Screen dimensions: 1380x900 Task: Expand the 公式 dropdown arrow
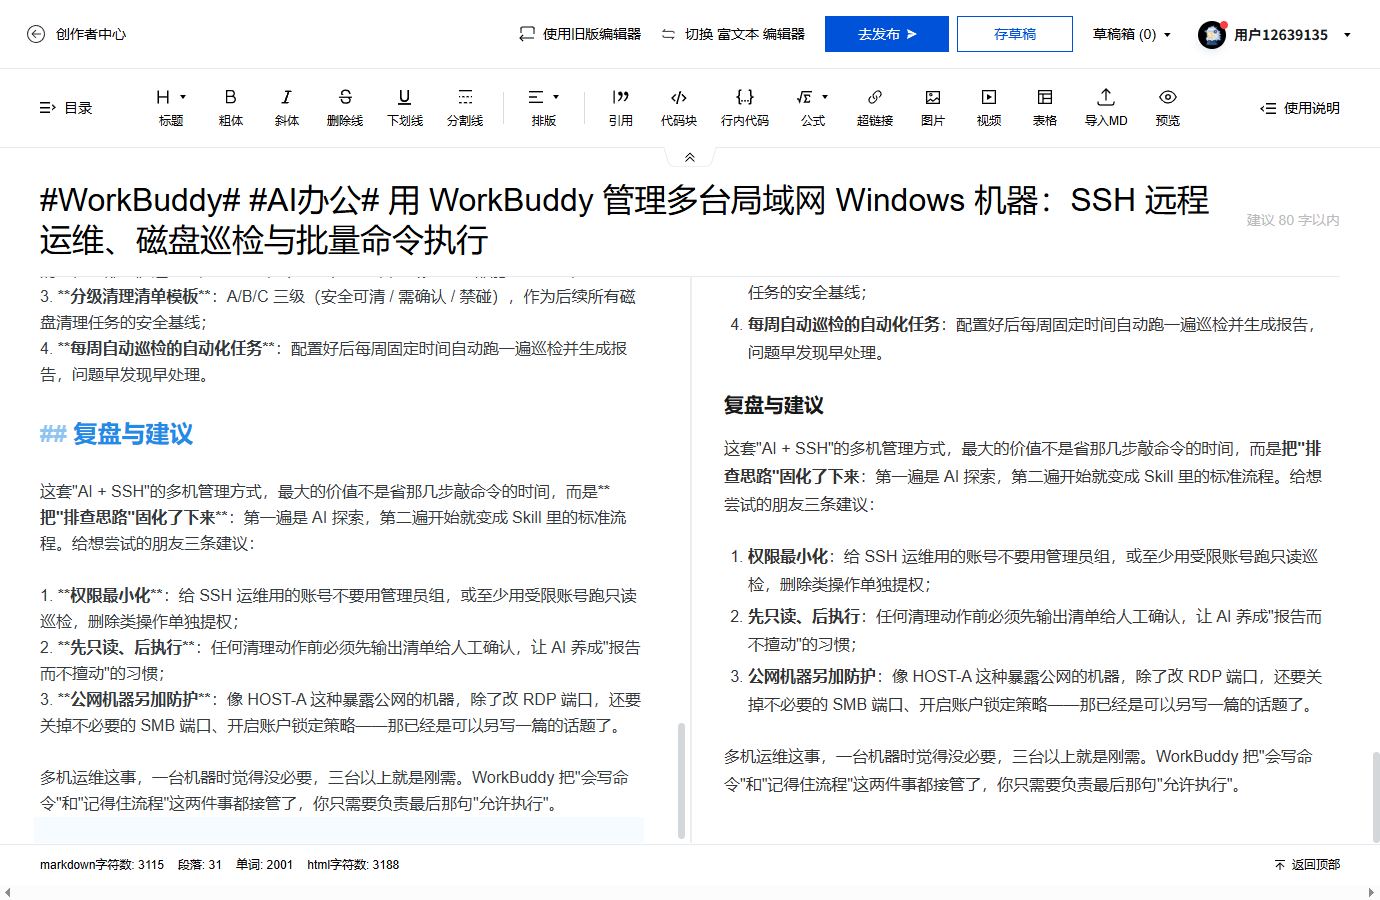[825, 97]
